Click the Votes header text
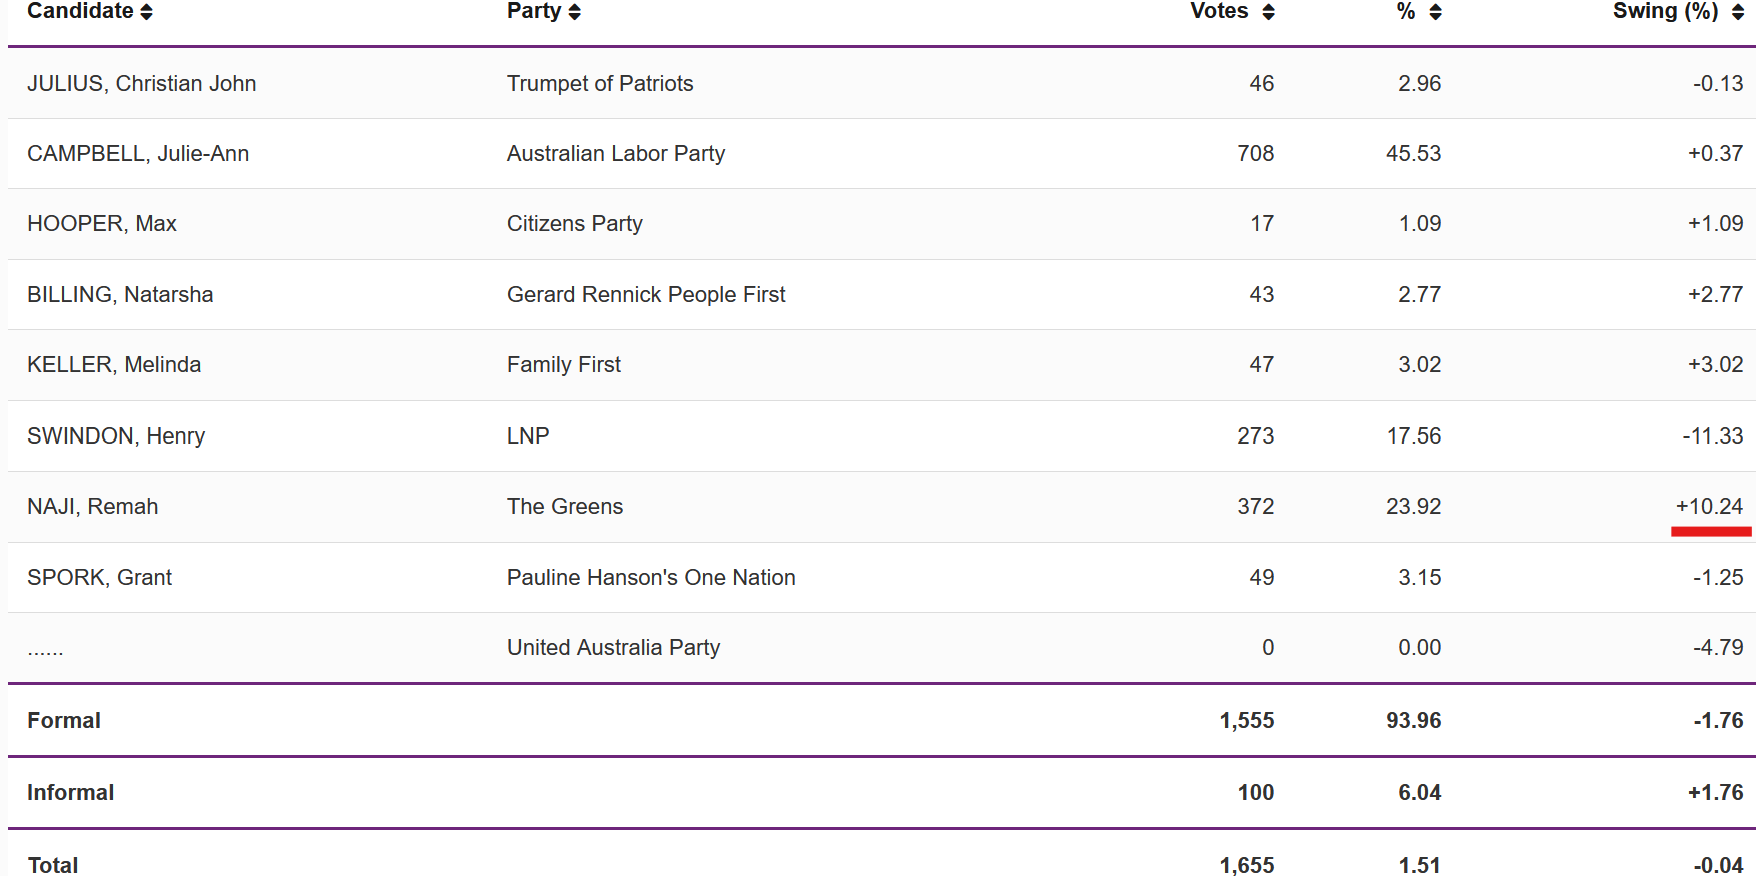This screenshot has width=1756, height=876. pyautogui.click(x=1219, y=11)
